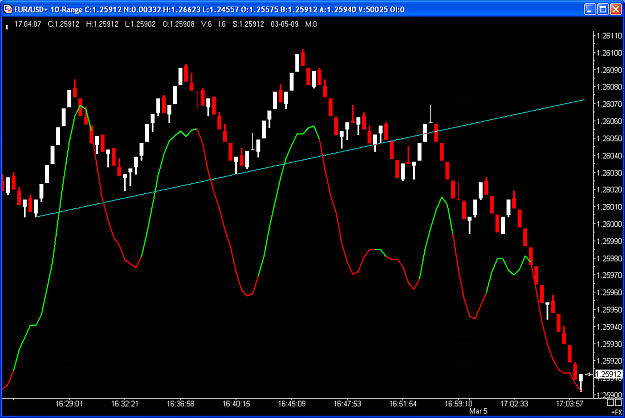Click the V:6 volume value in data bar
625x418 pixels.
[206, 24]
